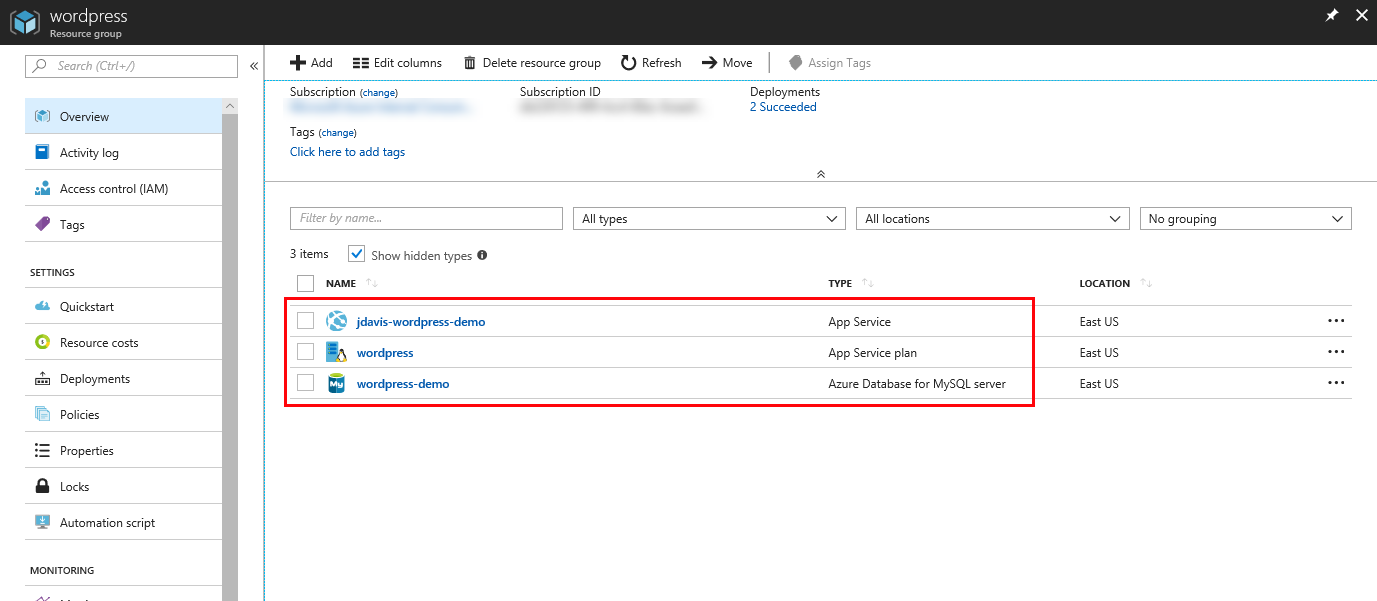The height and width of the screenshot is (601, 1377).
Task: Click the Add button in toolbar
Action: click(x=311, y=63)
